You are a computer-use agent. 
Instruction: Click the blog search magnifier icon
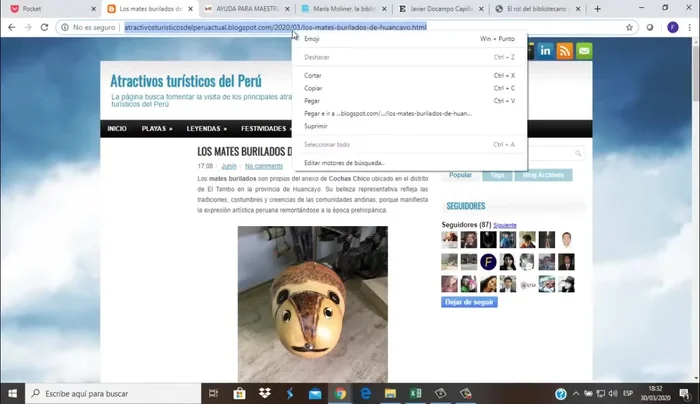point(578,154)
